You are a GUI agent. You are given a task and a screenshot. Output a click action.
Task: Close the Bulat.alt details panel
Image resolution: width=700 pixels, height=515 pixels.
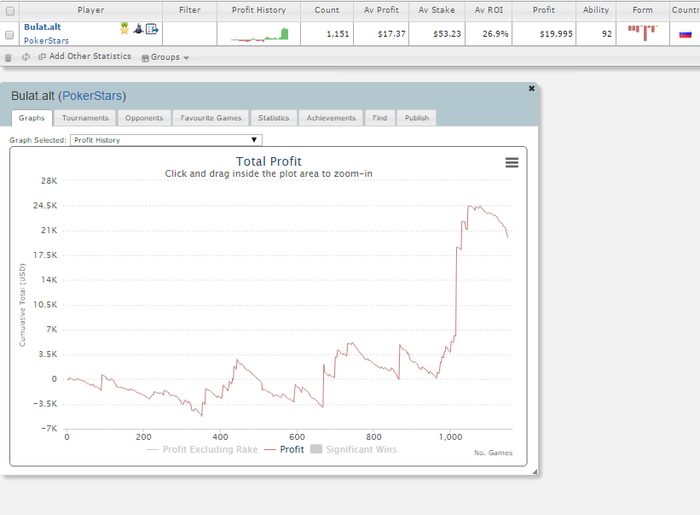pyautogui.click(x=531, y=88)
